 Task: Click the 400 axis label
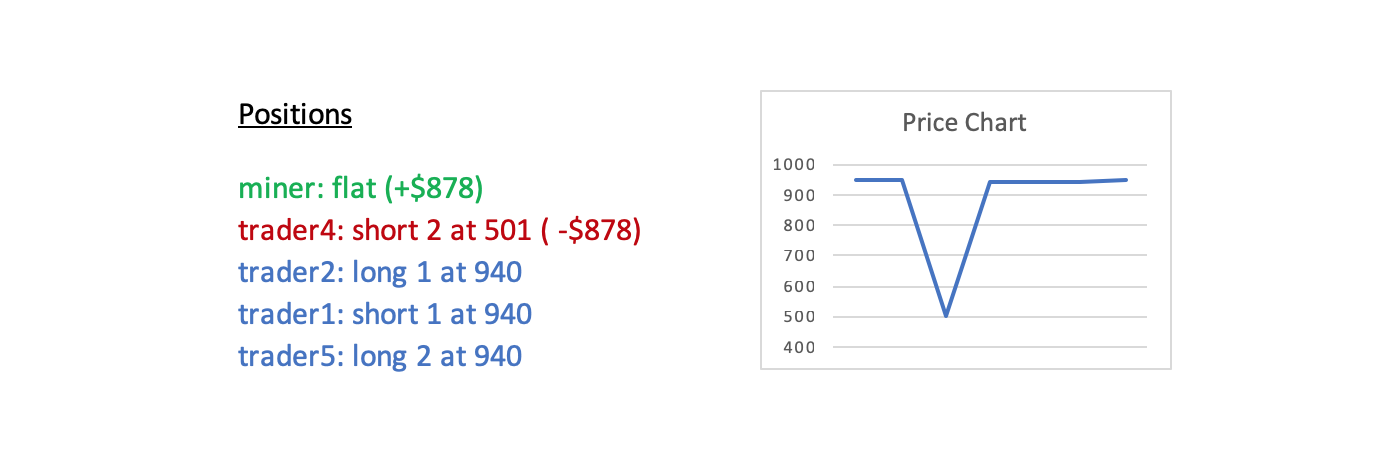pyautogui.click(x=799, y=348)
